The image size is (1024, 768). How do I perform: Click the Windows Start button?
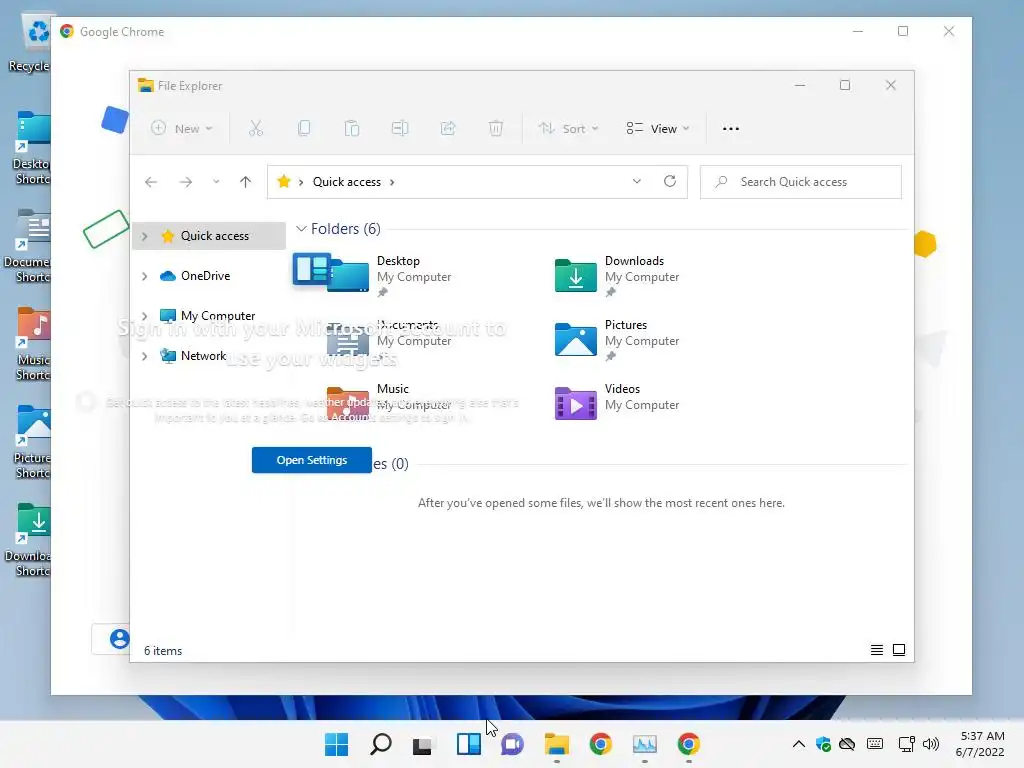336,744
